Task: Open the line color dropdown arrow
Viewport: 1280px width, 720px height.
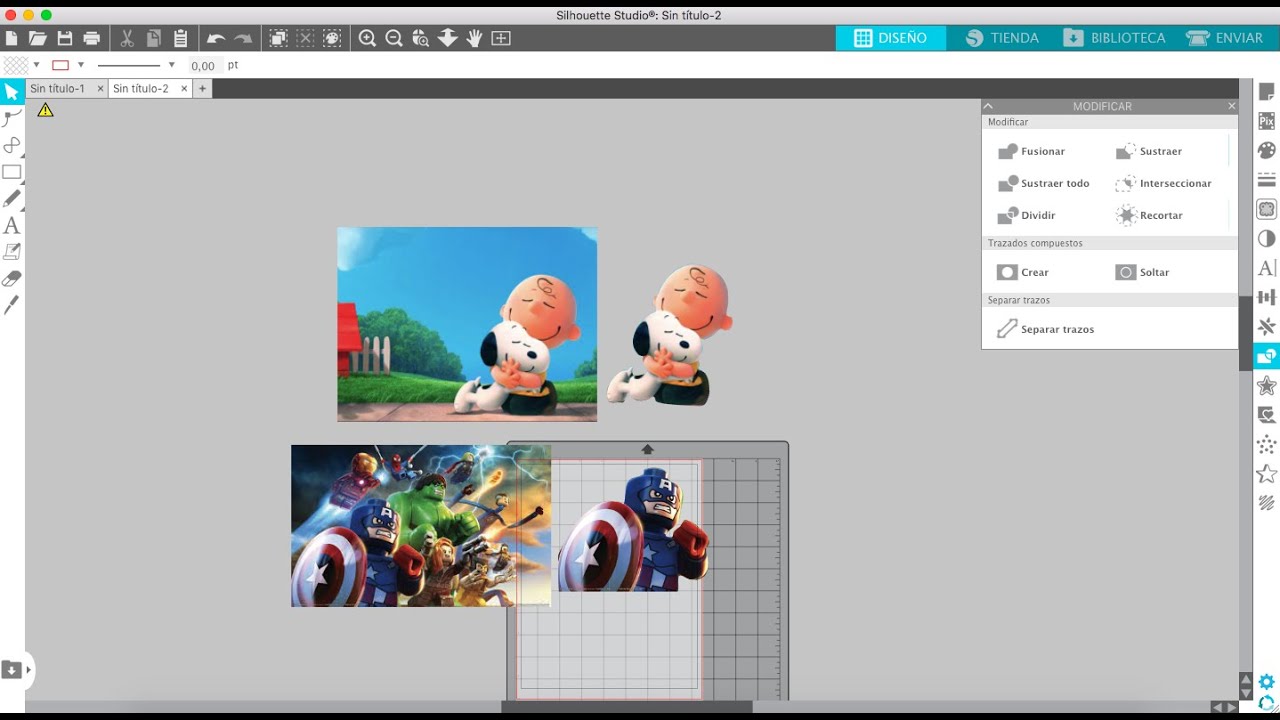Action: pyautogui.click(x=81, y=65)
